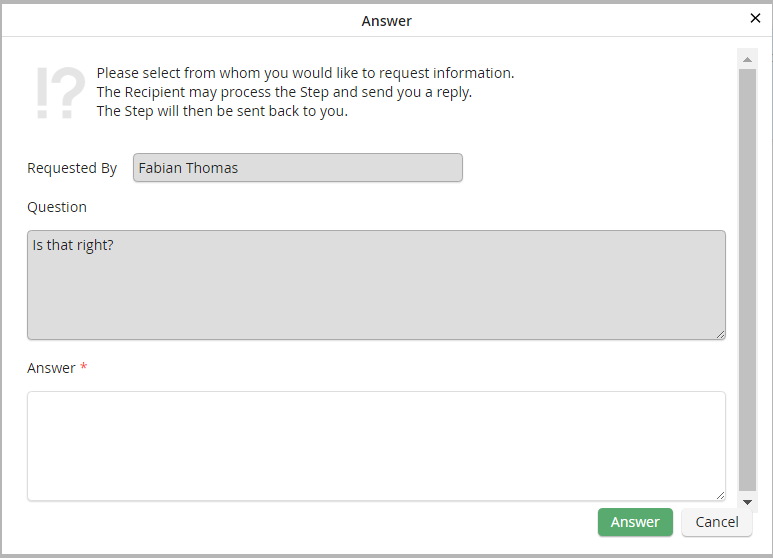Click the "Requested By" label
Viewport: 773px width, 558px height.
(x=72, y=168)
